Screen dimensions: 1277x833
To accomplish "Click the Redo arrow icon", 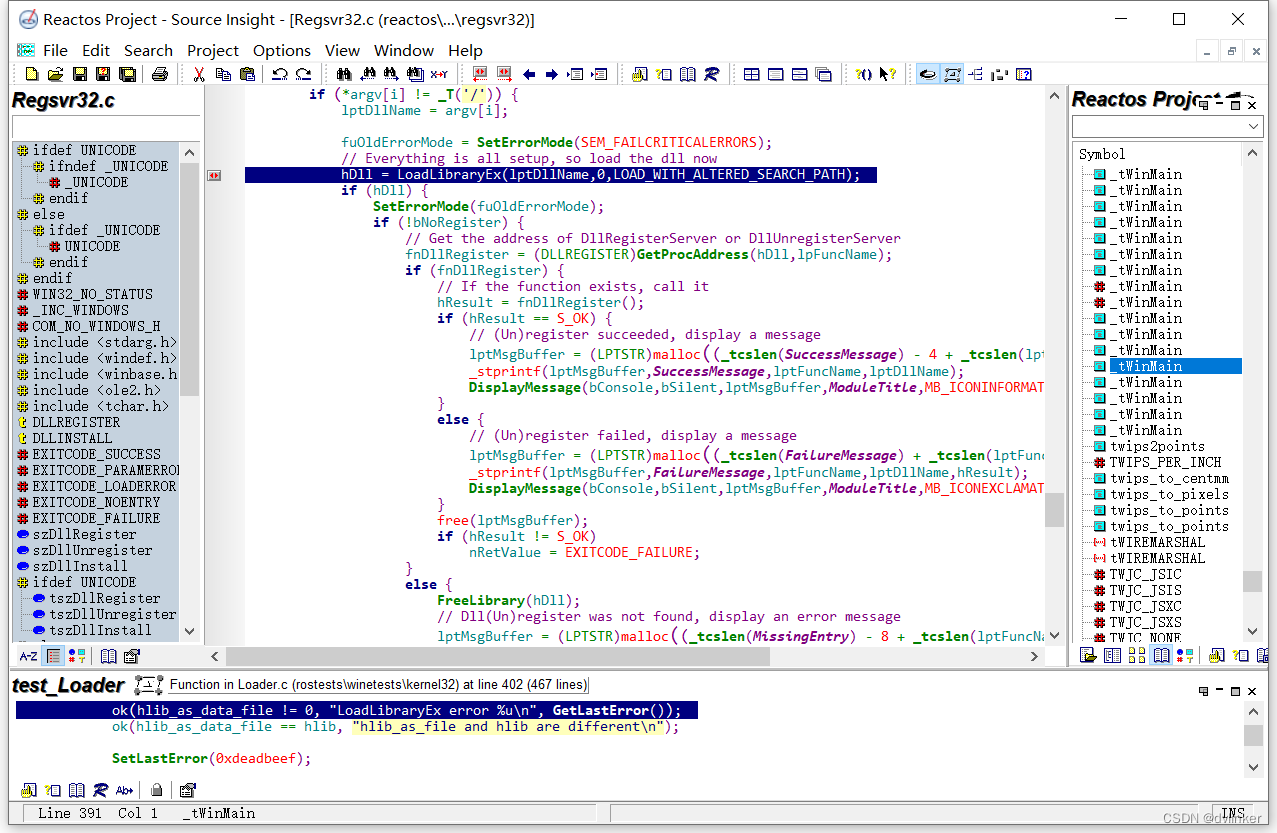I will 303,74.
